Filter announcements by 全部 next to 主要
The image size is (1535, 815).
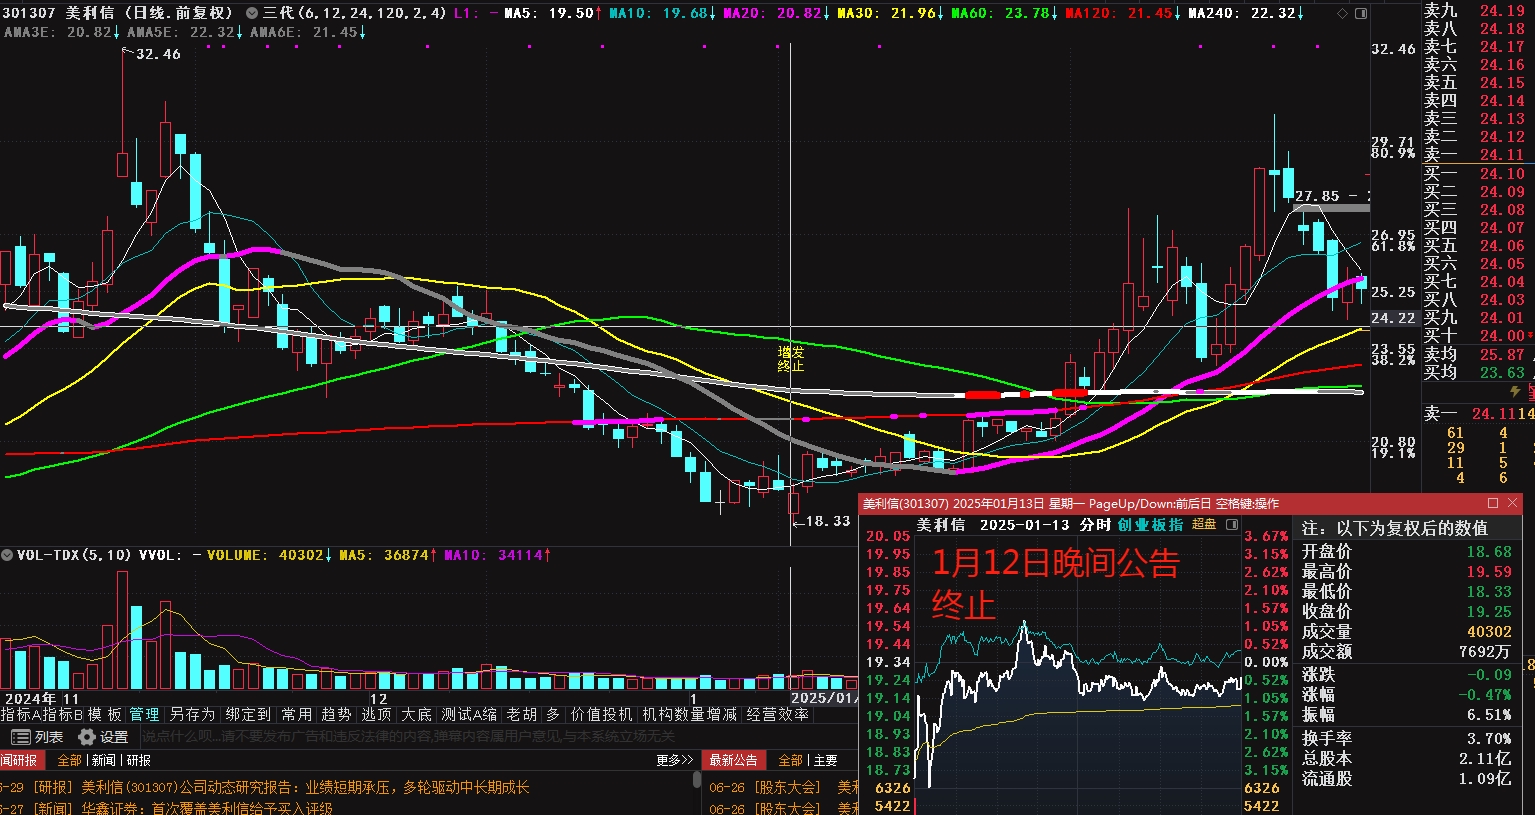(x=791, y=761)
